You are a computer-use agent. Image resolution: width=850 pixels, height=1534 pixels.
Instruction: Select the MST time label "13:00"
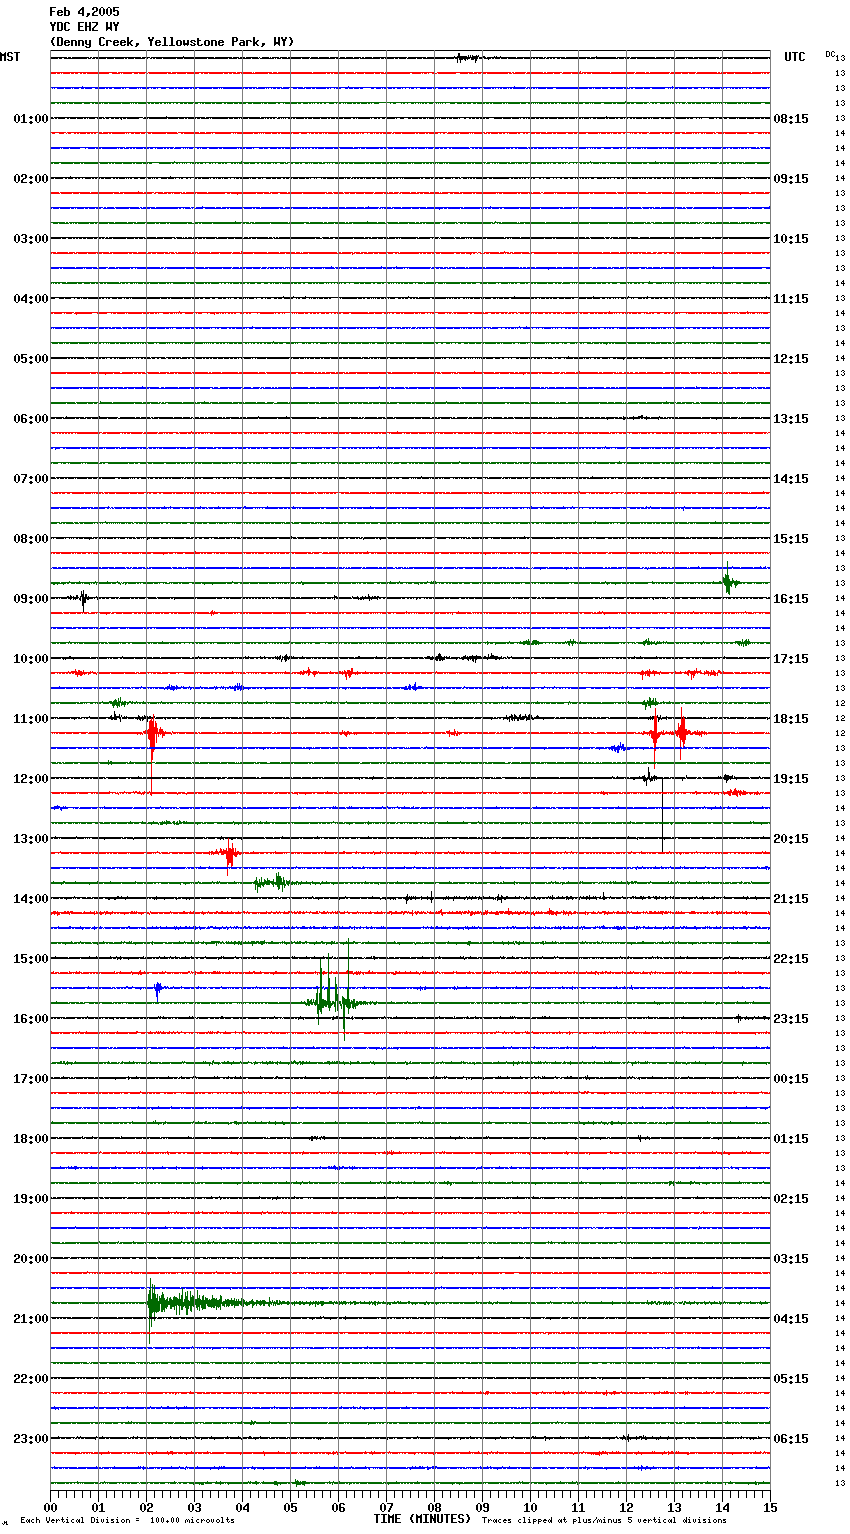31,839
